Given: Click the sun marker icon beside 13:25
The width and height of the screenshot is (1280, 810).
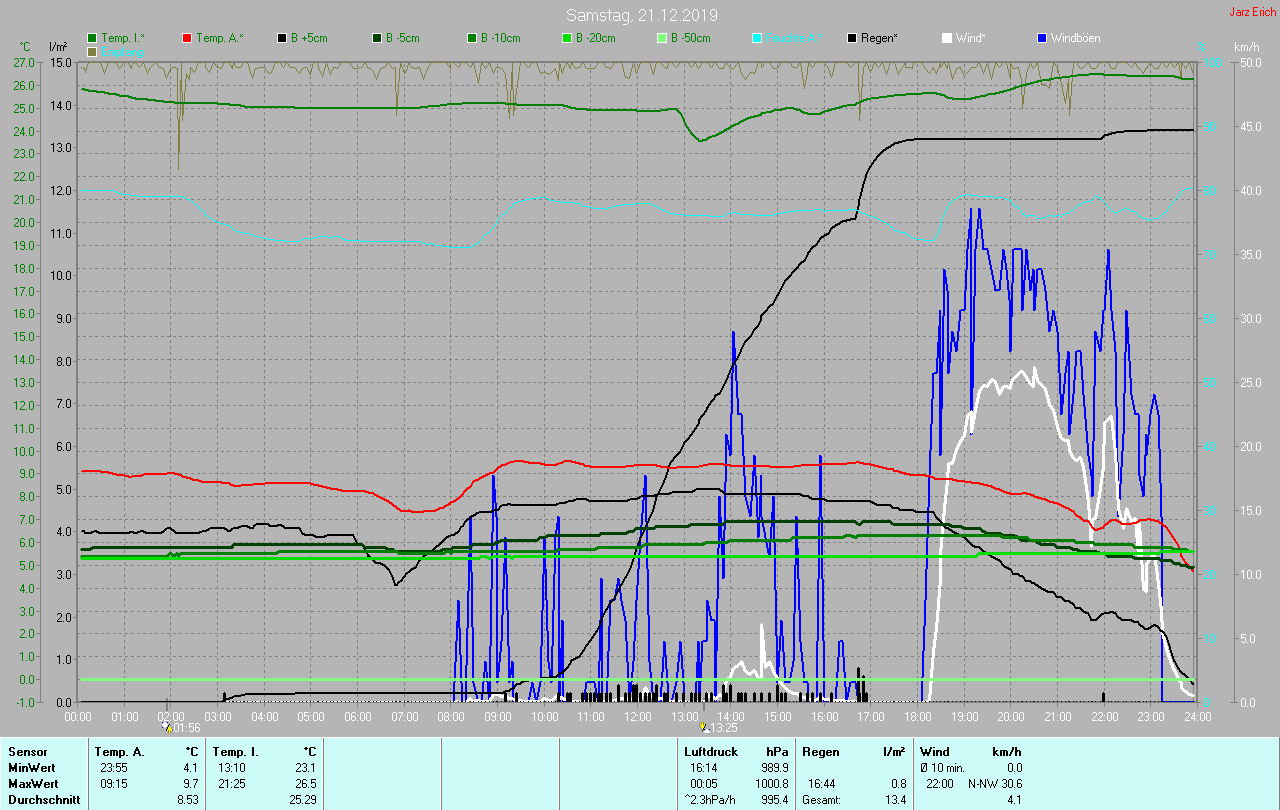Looking at the screenshot, I should click(x=705, y=728).
